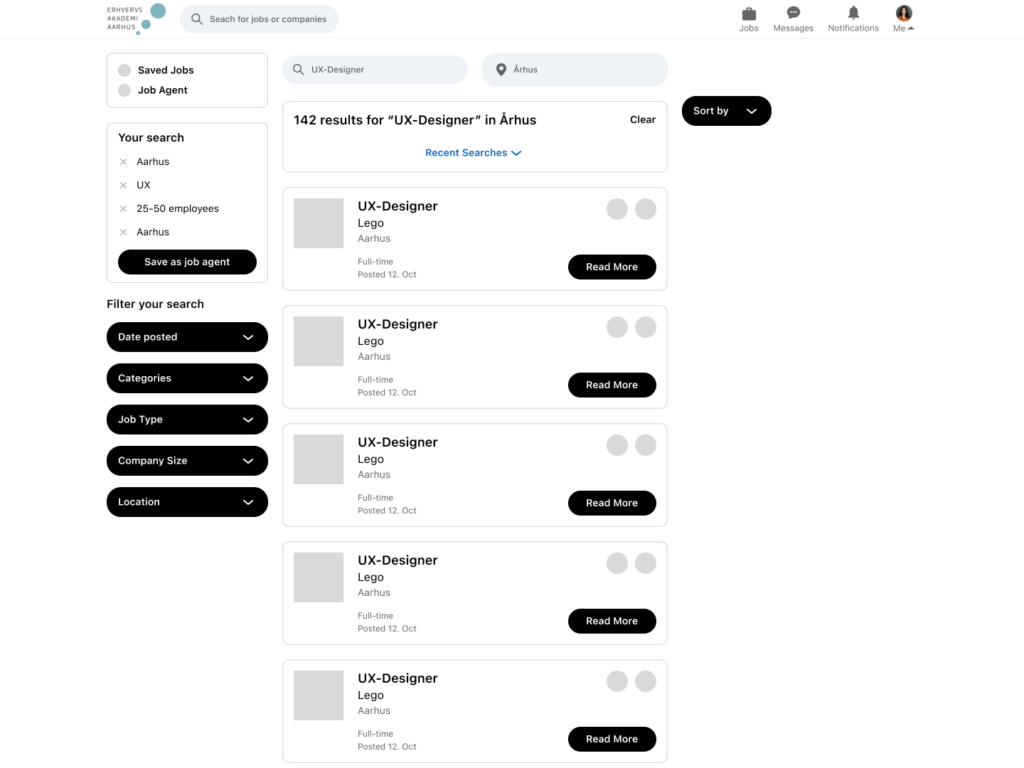
Task: Open the Jobs briefcase icon
Action: pos(748,14)
